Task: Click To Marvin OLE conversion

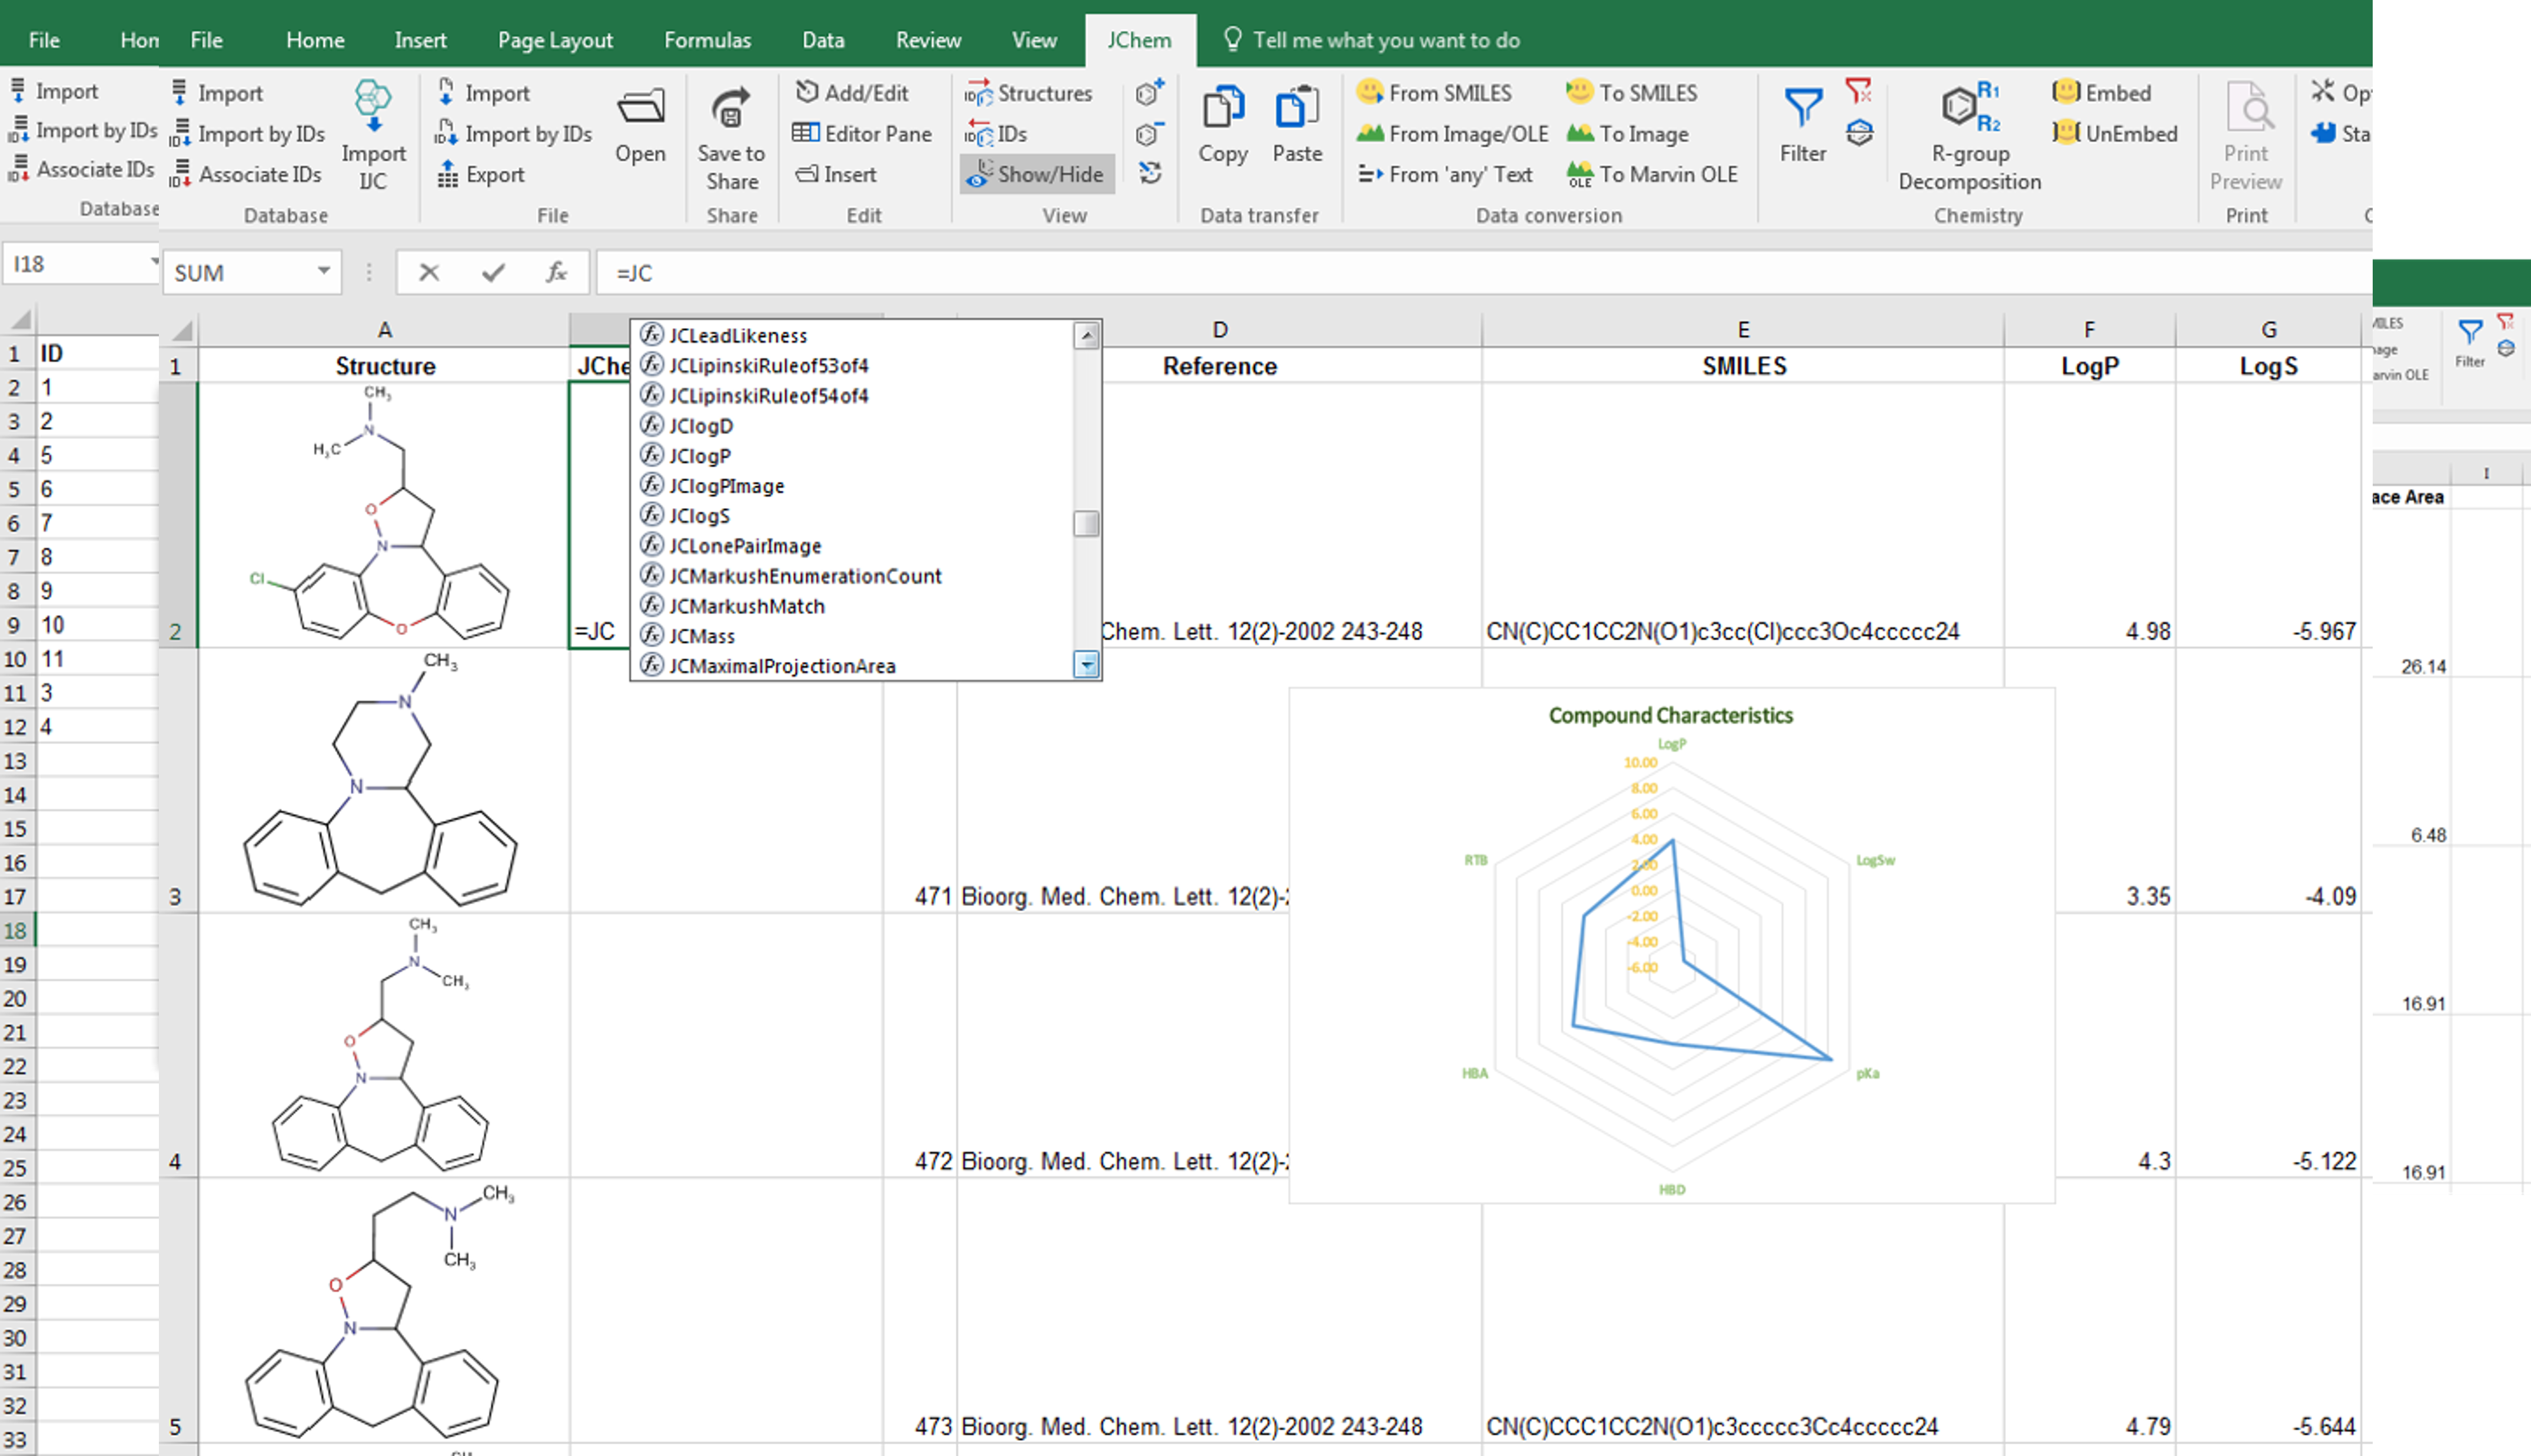Action: coord(1652,174)
